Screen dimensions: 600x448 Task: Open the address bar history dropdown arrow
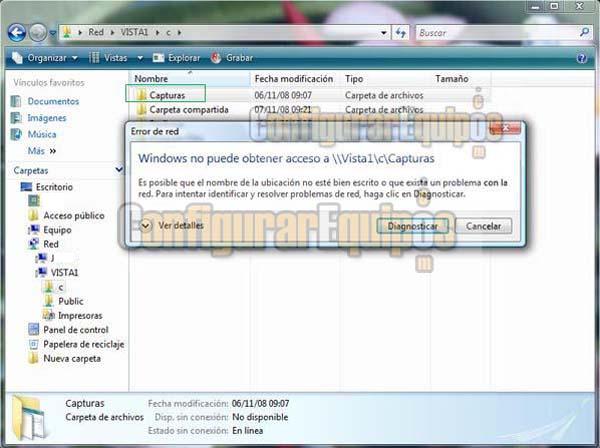coord(383,33)
